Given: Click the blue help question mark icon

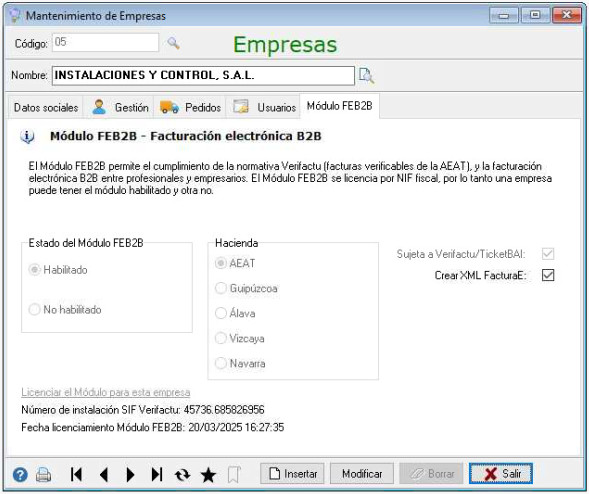Looking at the screenshot, I should [x=20, y=475].
